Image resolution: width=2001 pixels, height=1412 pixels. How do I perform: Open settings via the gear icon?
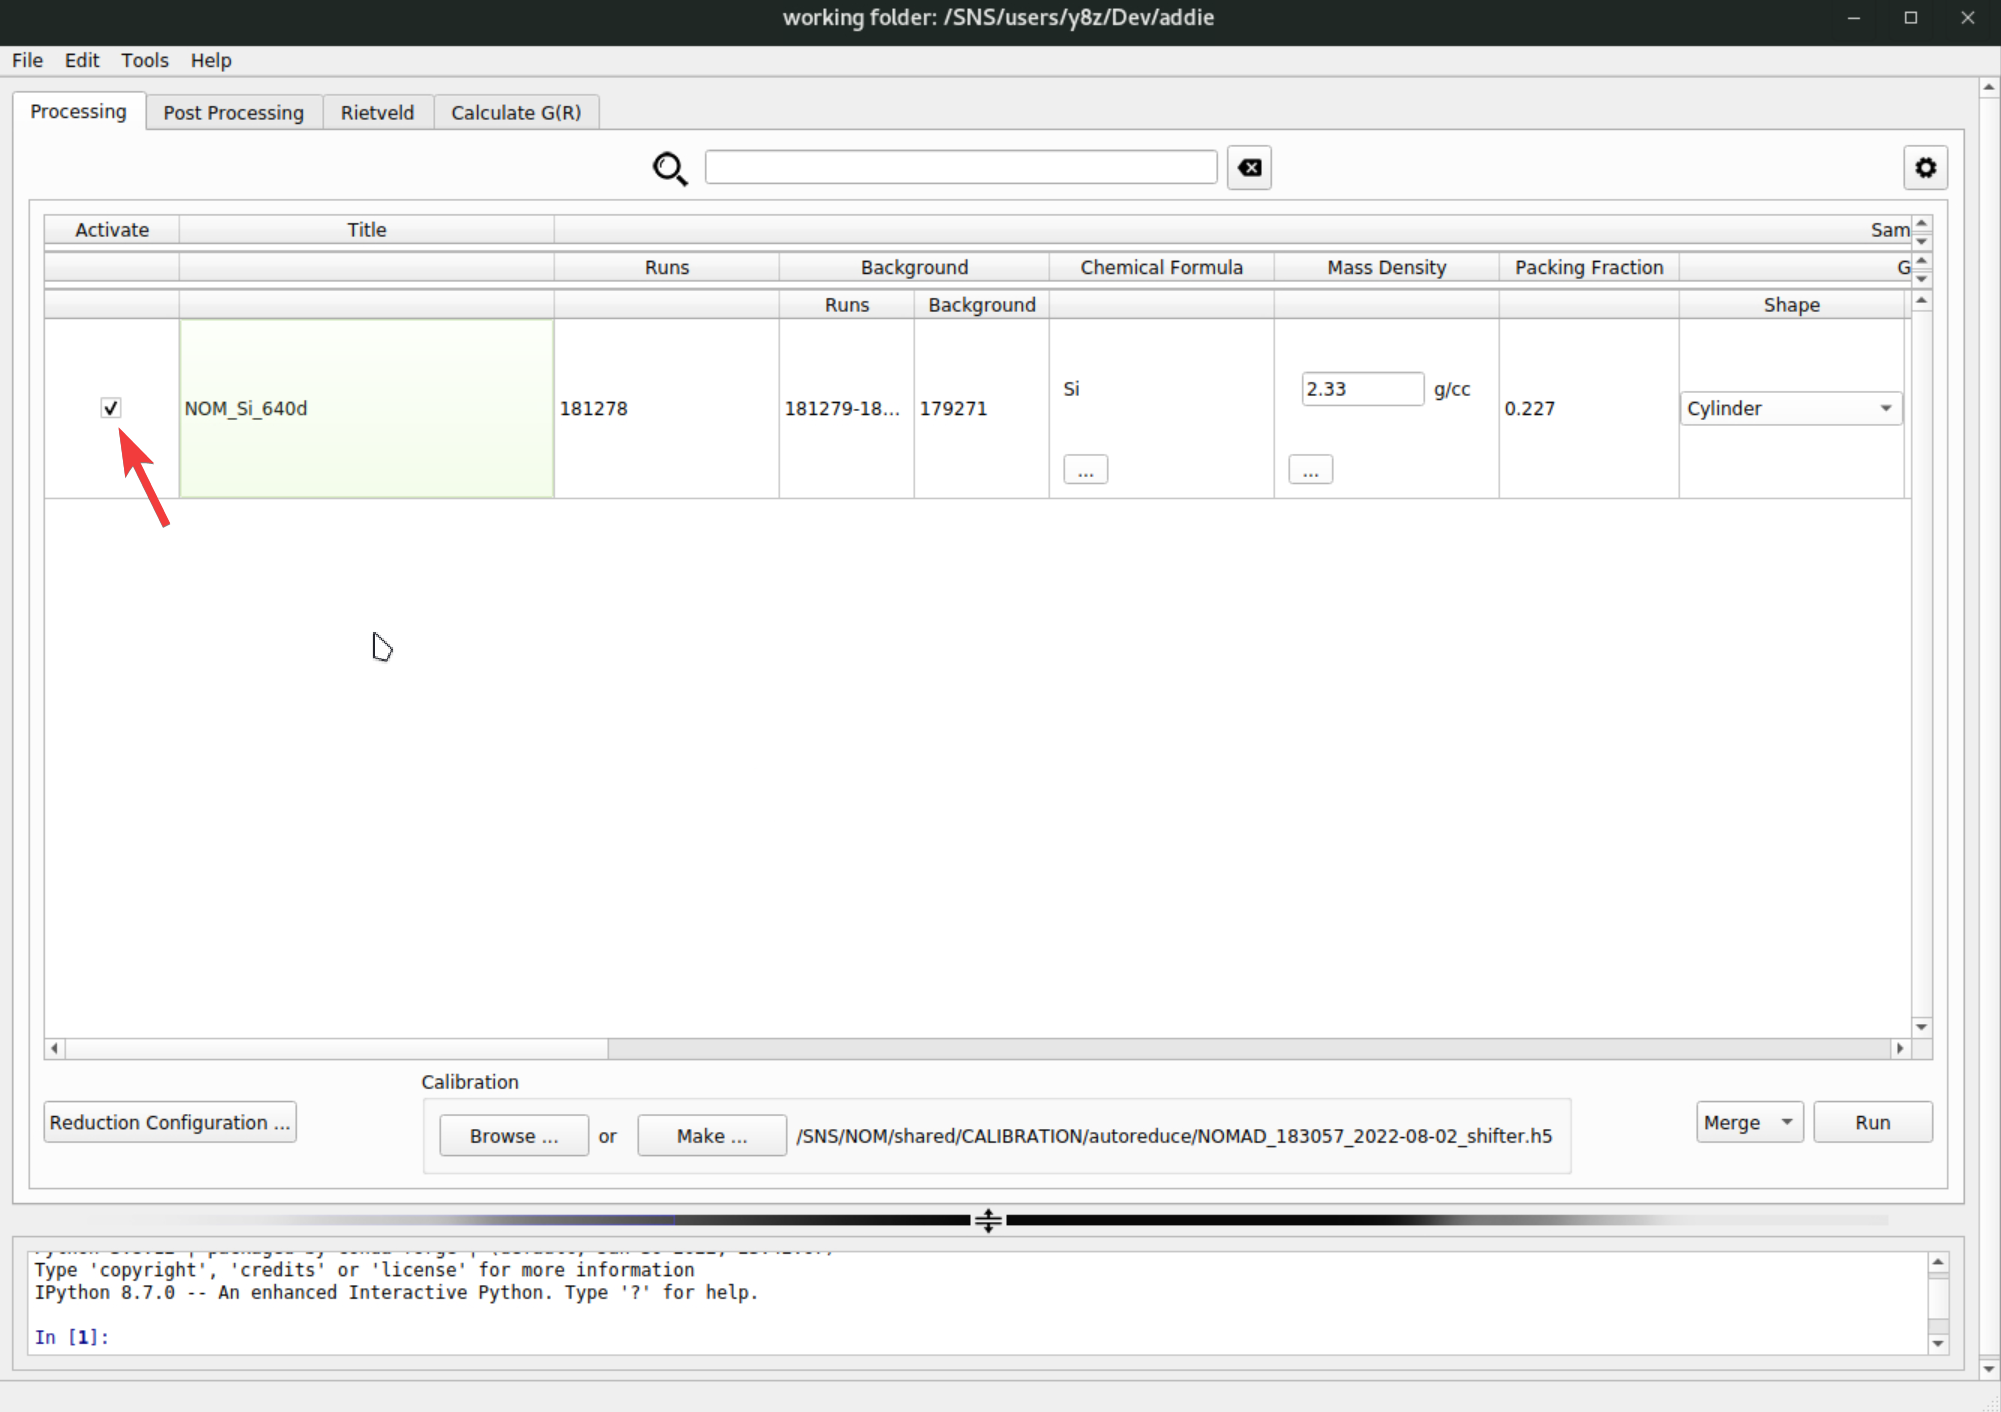pos(1925,168)
